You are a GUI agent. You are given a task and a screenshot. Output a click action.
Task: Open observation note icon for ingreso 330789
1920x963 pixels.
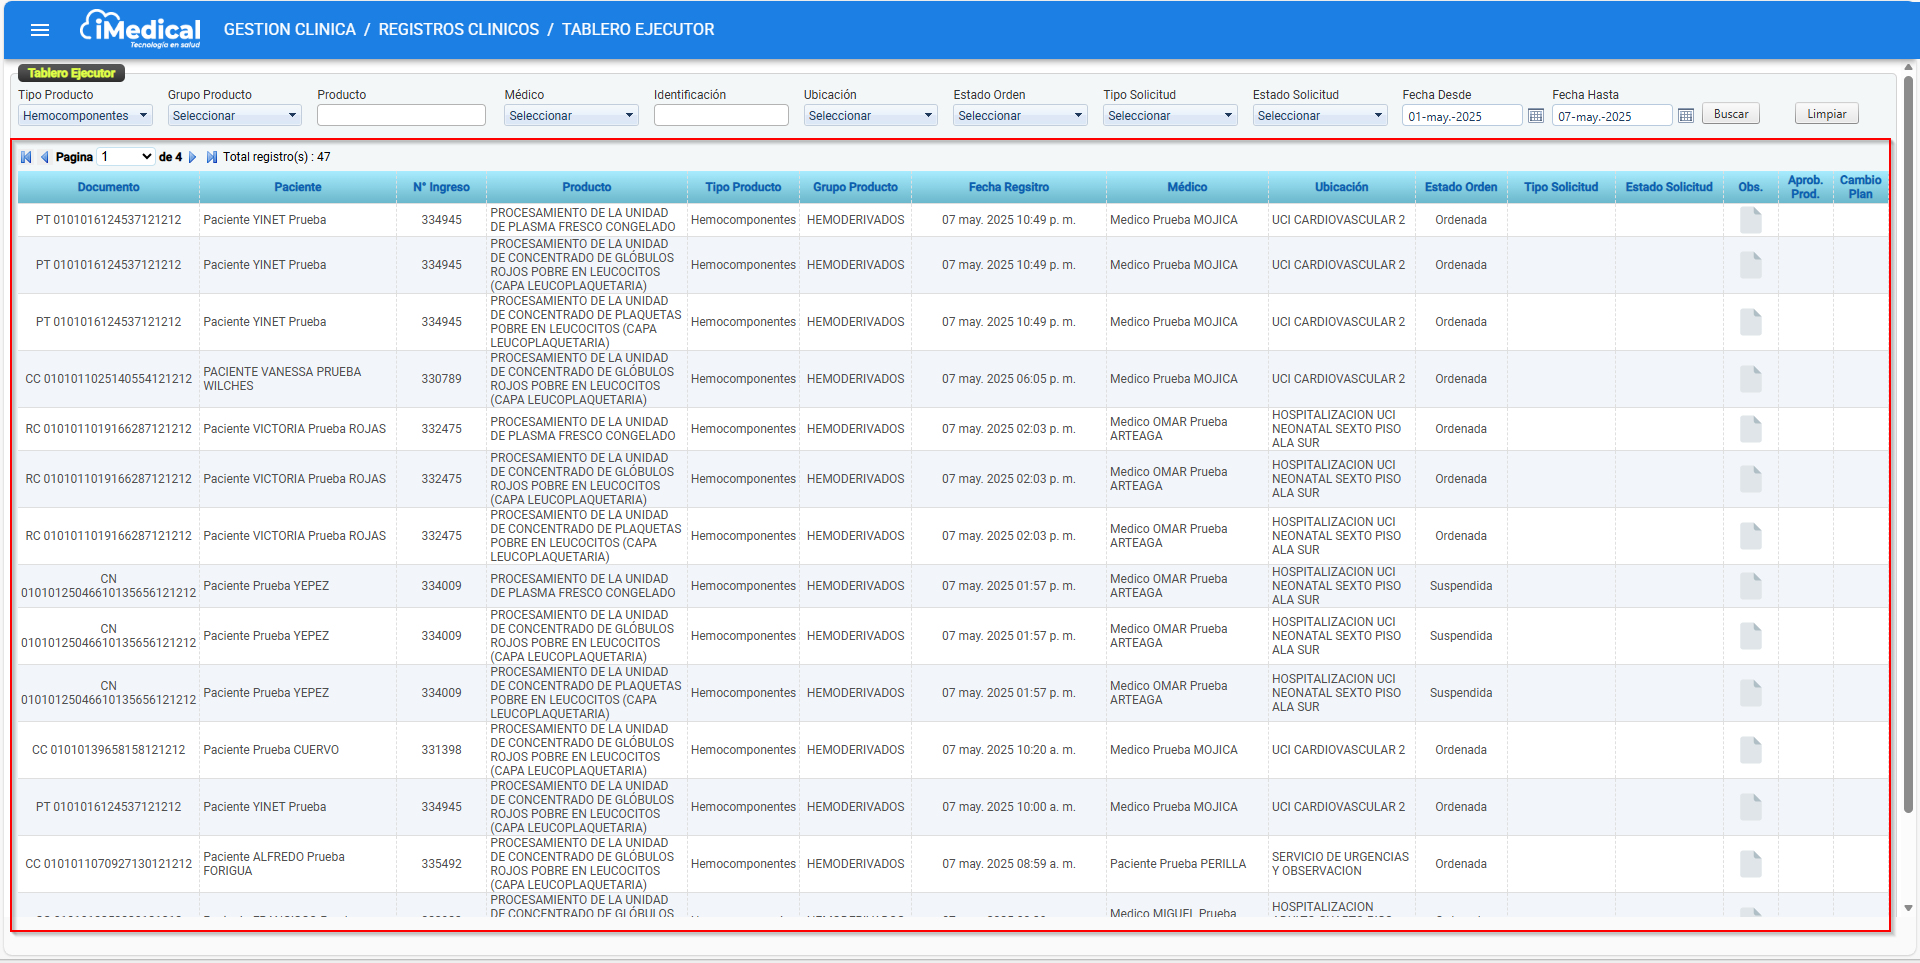click(x=1750, y=379)
